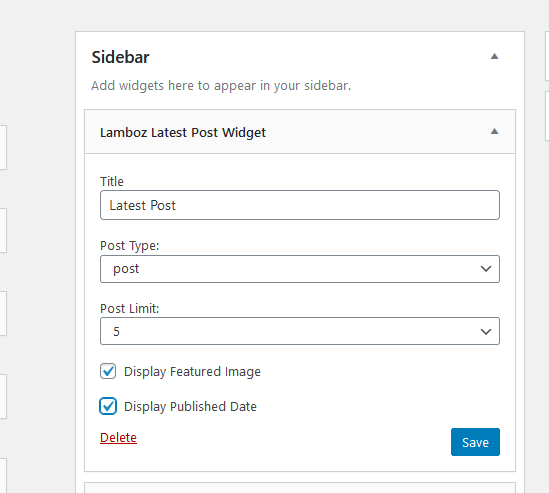Click the Title field label

click(x=112, y=181)
